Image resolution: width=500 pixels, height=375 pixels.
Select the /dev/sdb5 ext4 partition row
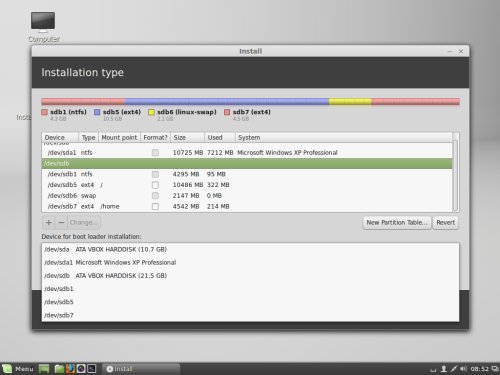pos(247,185)
